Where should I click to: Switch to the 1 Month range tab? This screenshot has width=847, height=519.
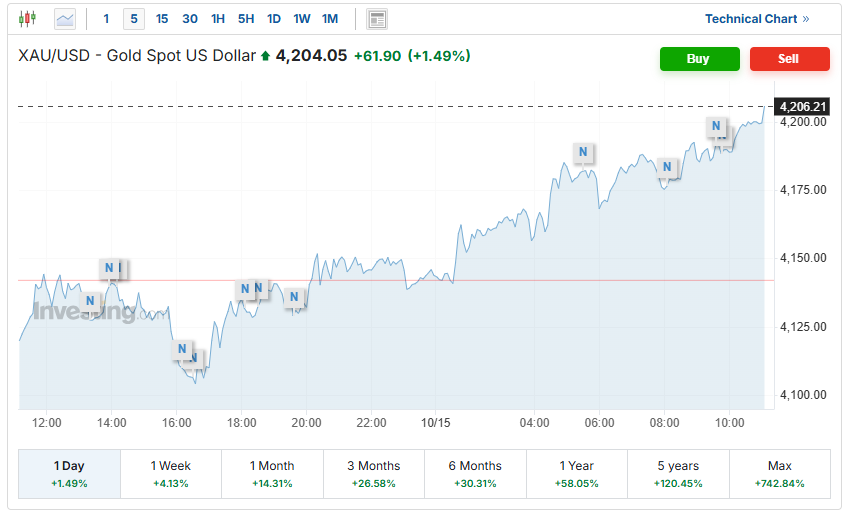pyautogui.click(x=272, y=473)
